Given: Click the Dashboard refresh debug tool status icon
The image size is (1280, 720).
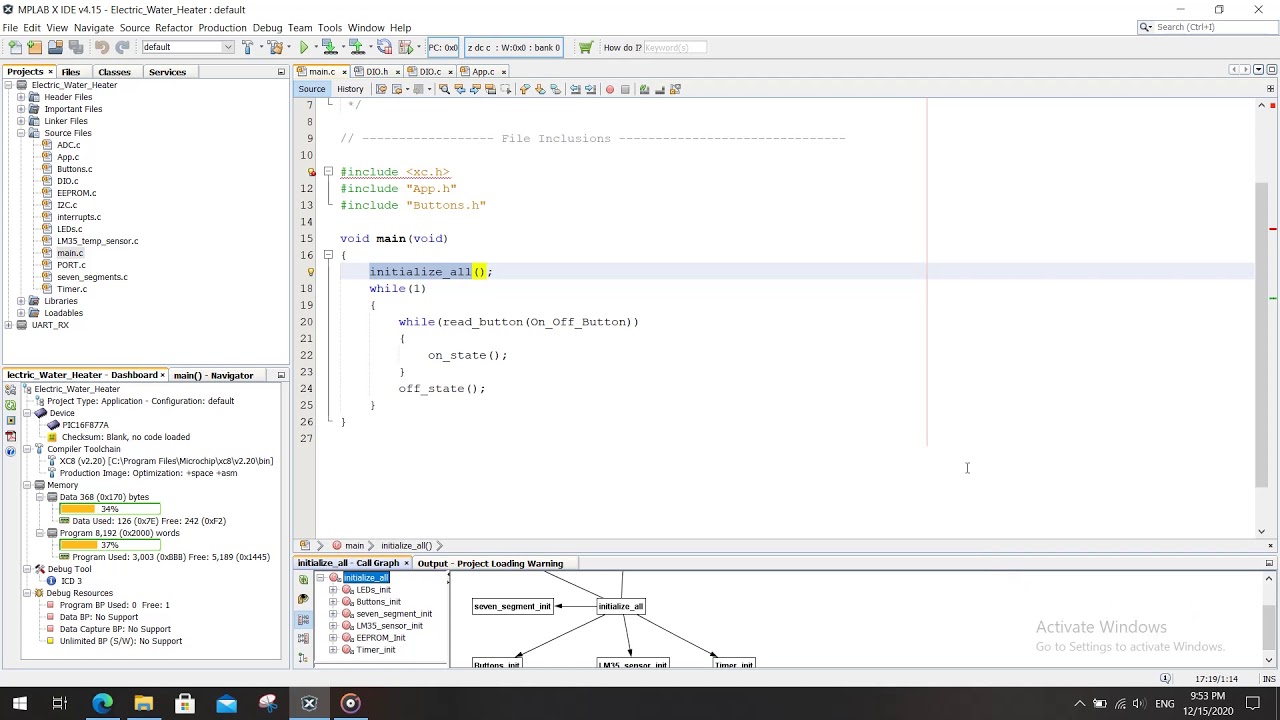Looking at the screenshot, I should pos(11,405).
